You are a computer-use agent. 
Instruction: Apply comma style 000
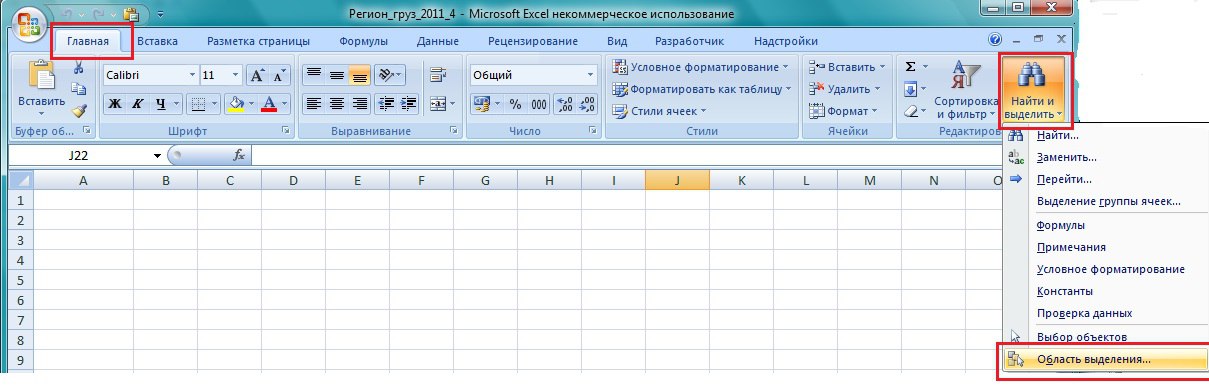coord(538,103)
